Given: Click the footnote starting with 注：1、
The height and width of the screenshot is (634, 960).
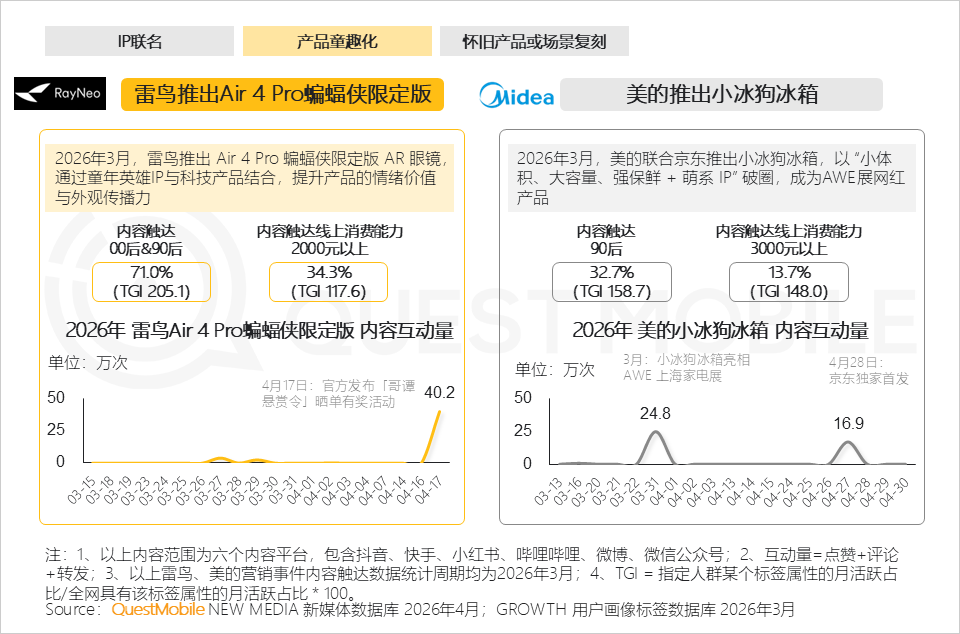Looking at the screenshot, I should pyautogui.click(x=471, y=574).
